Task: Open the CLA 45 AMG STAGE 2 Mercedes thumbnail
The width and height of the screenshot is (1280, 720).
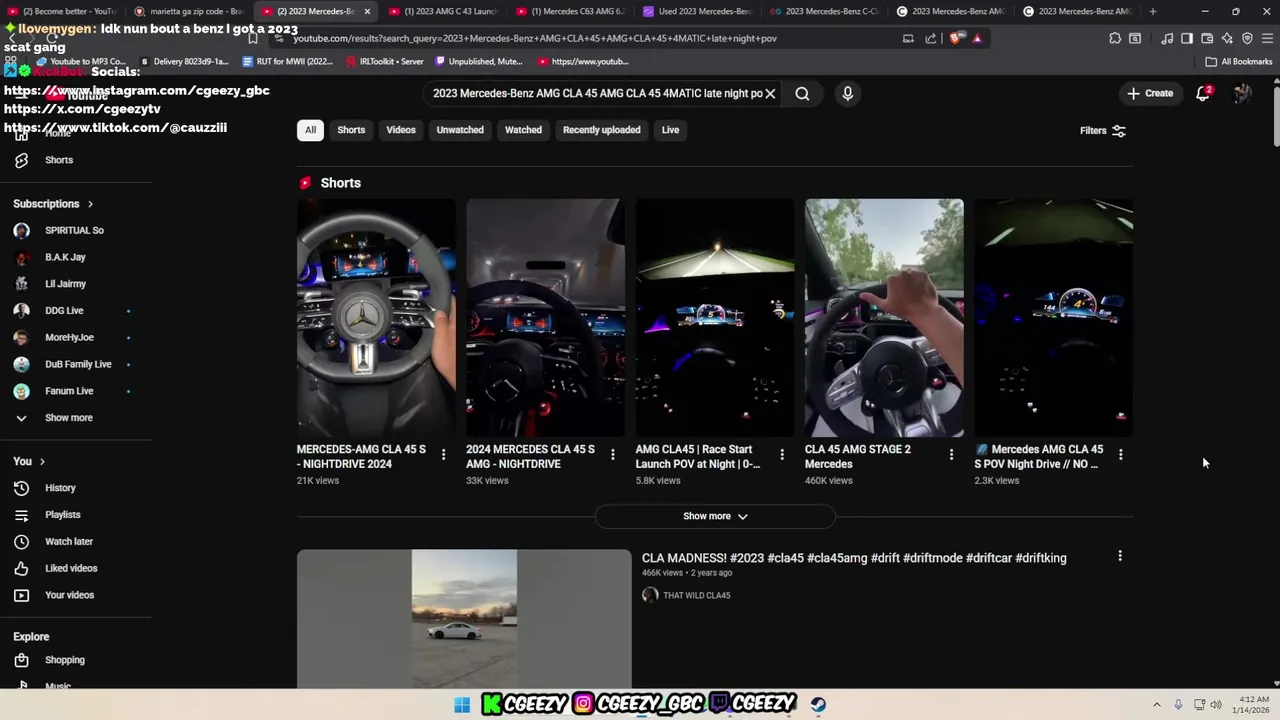Action: click(884, 318)
